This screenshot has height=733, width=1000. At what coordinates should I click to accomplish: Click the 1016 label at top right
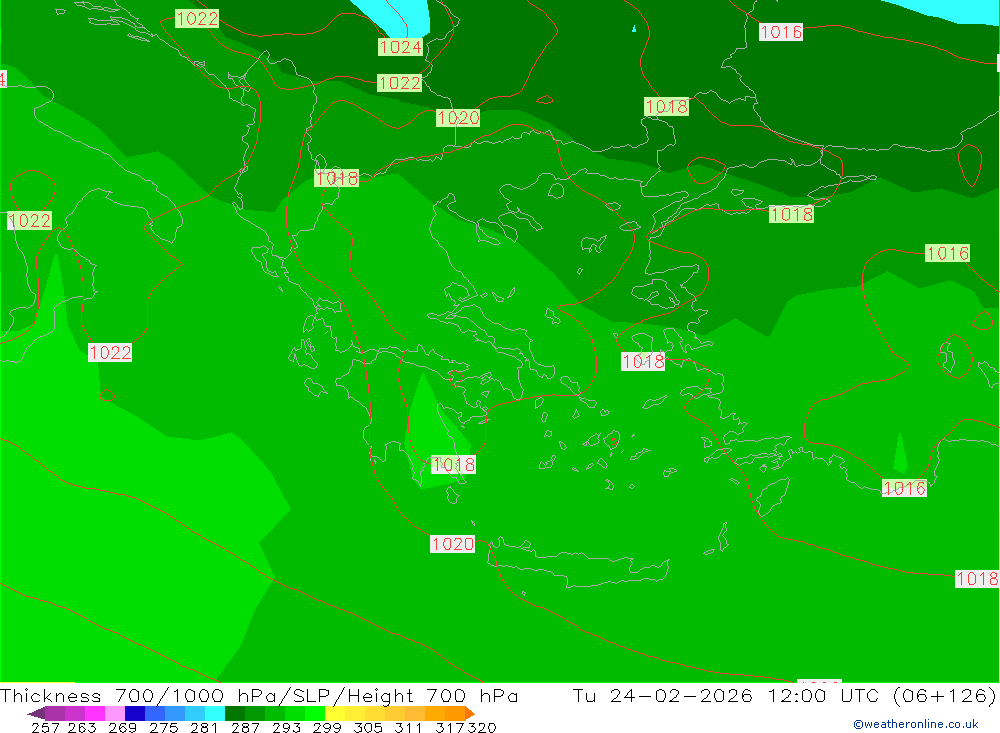781,32
